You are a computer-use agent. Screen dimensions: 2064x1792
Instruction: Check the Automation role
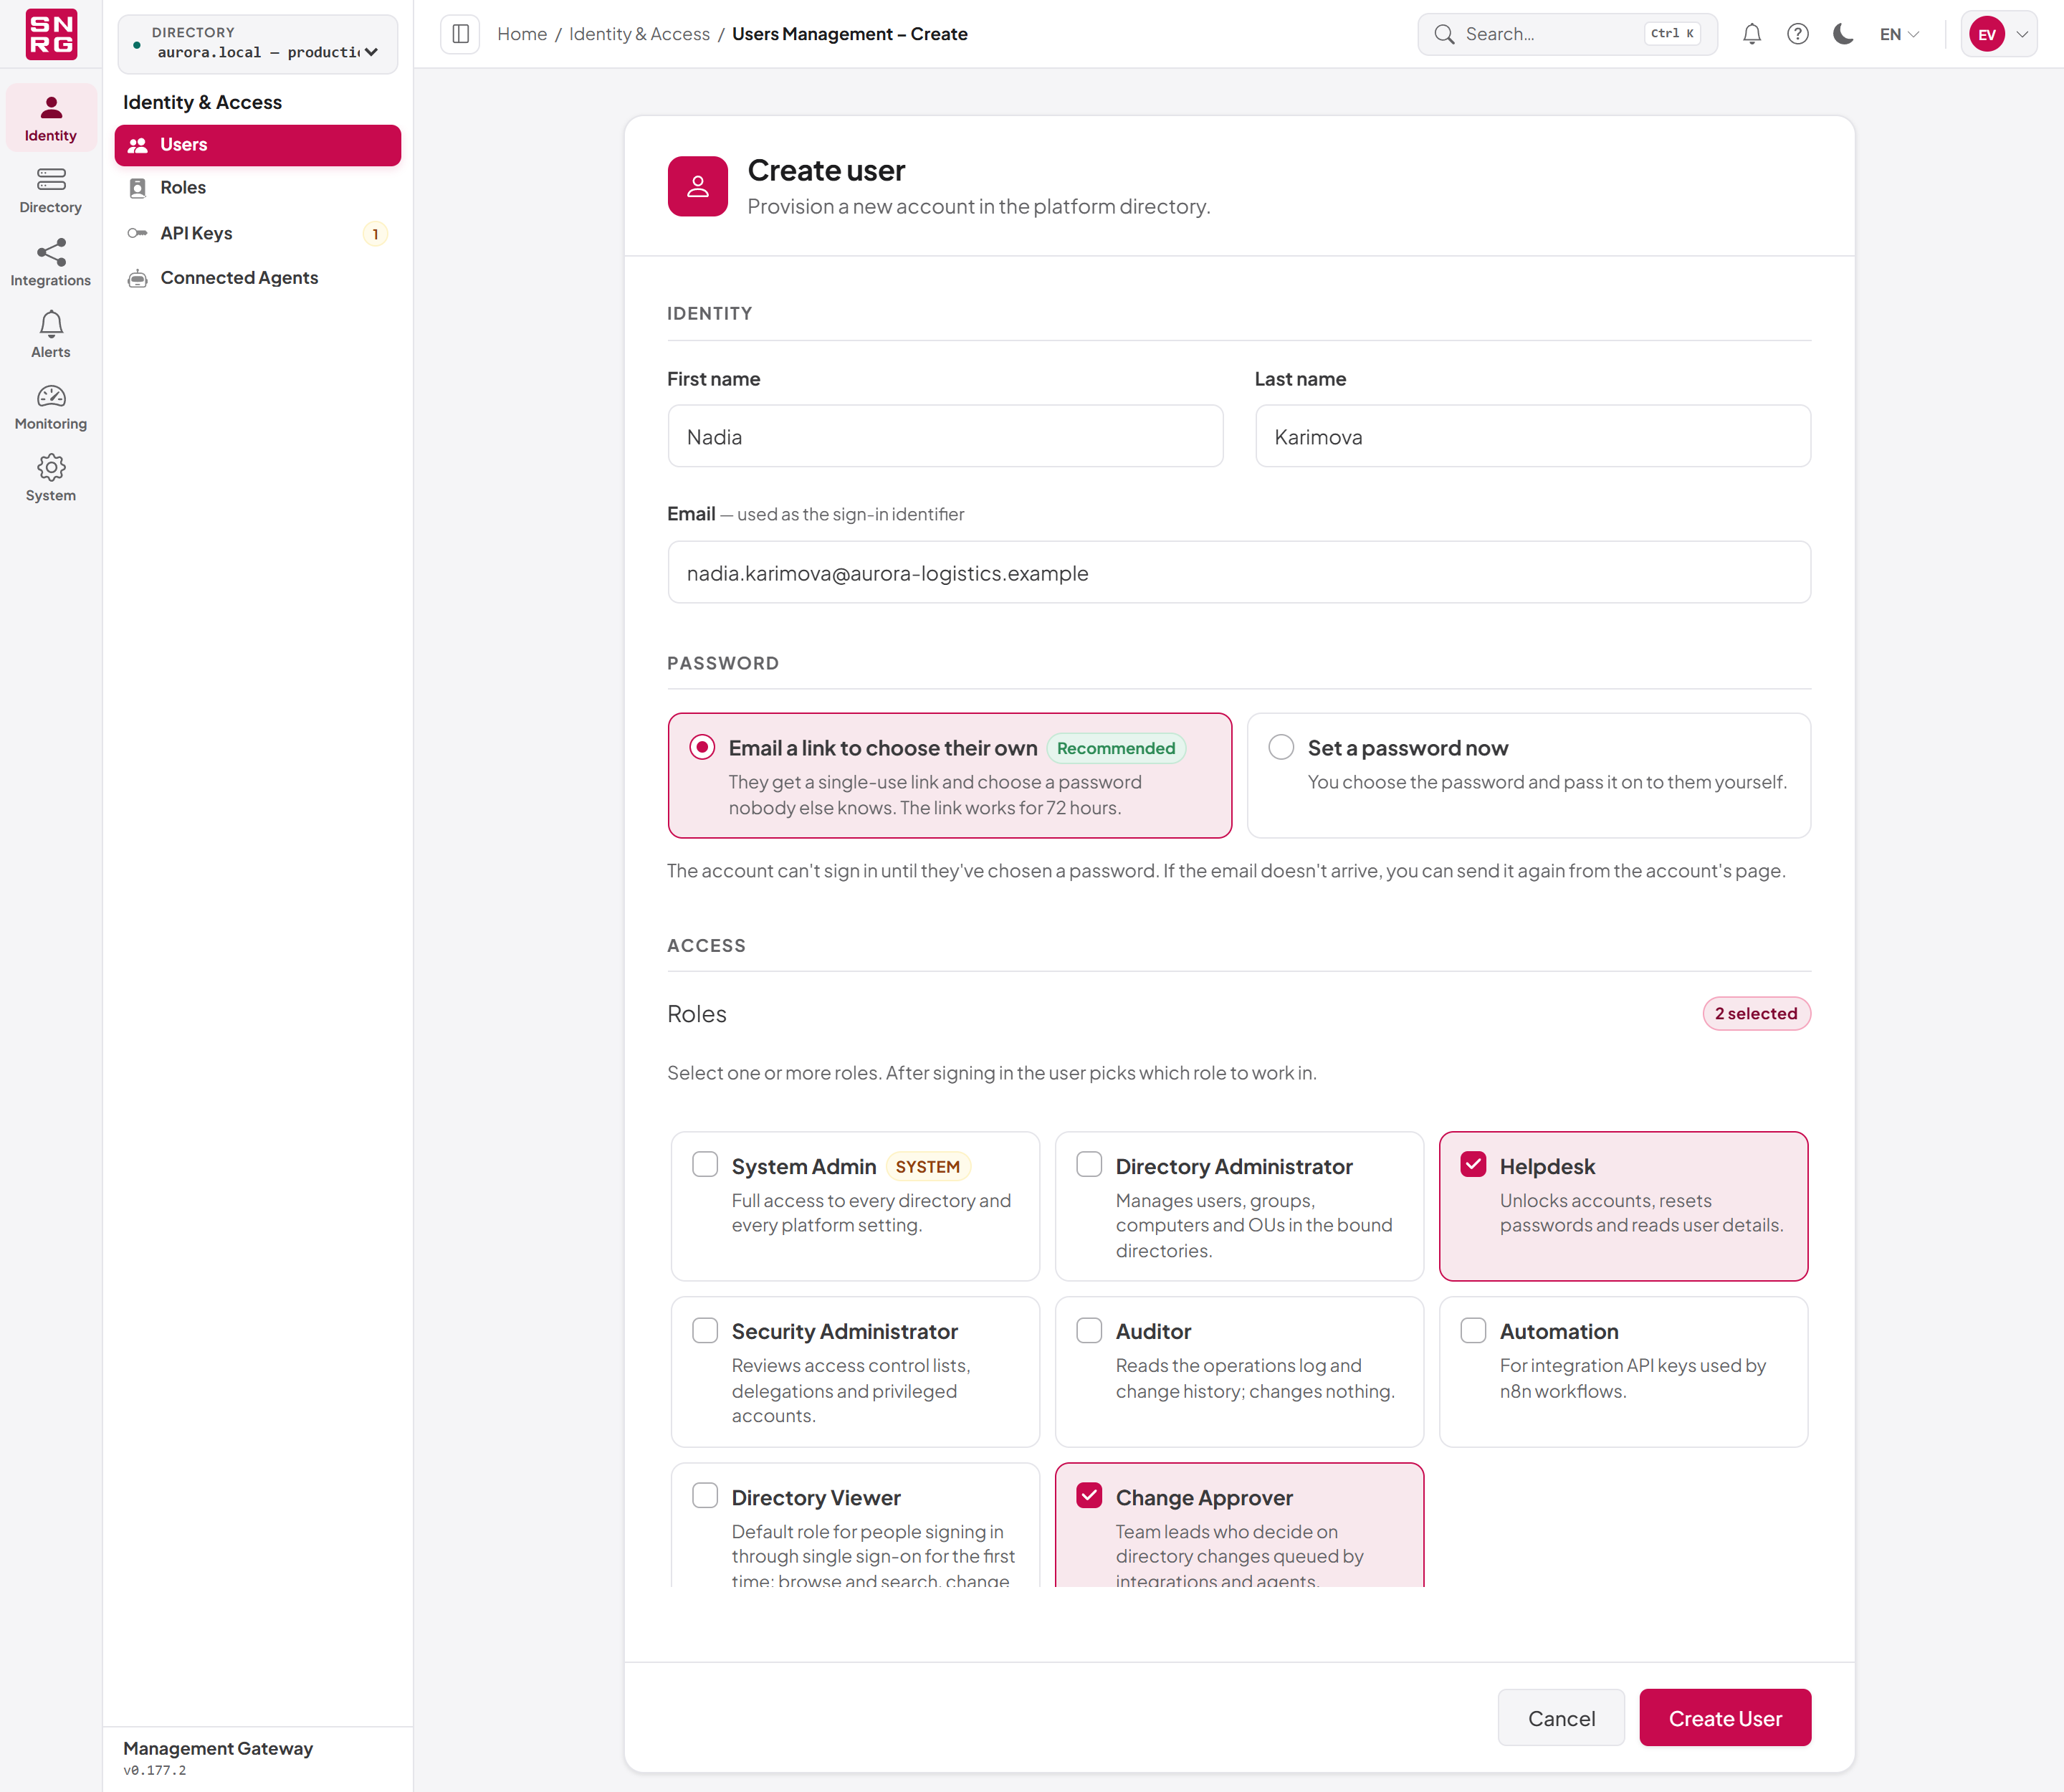pyautogui.click(x=1473, y=1330)
